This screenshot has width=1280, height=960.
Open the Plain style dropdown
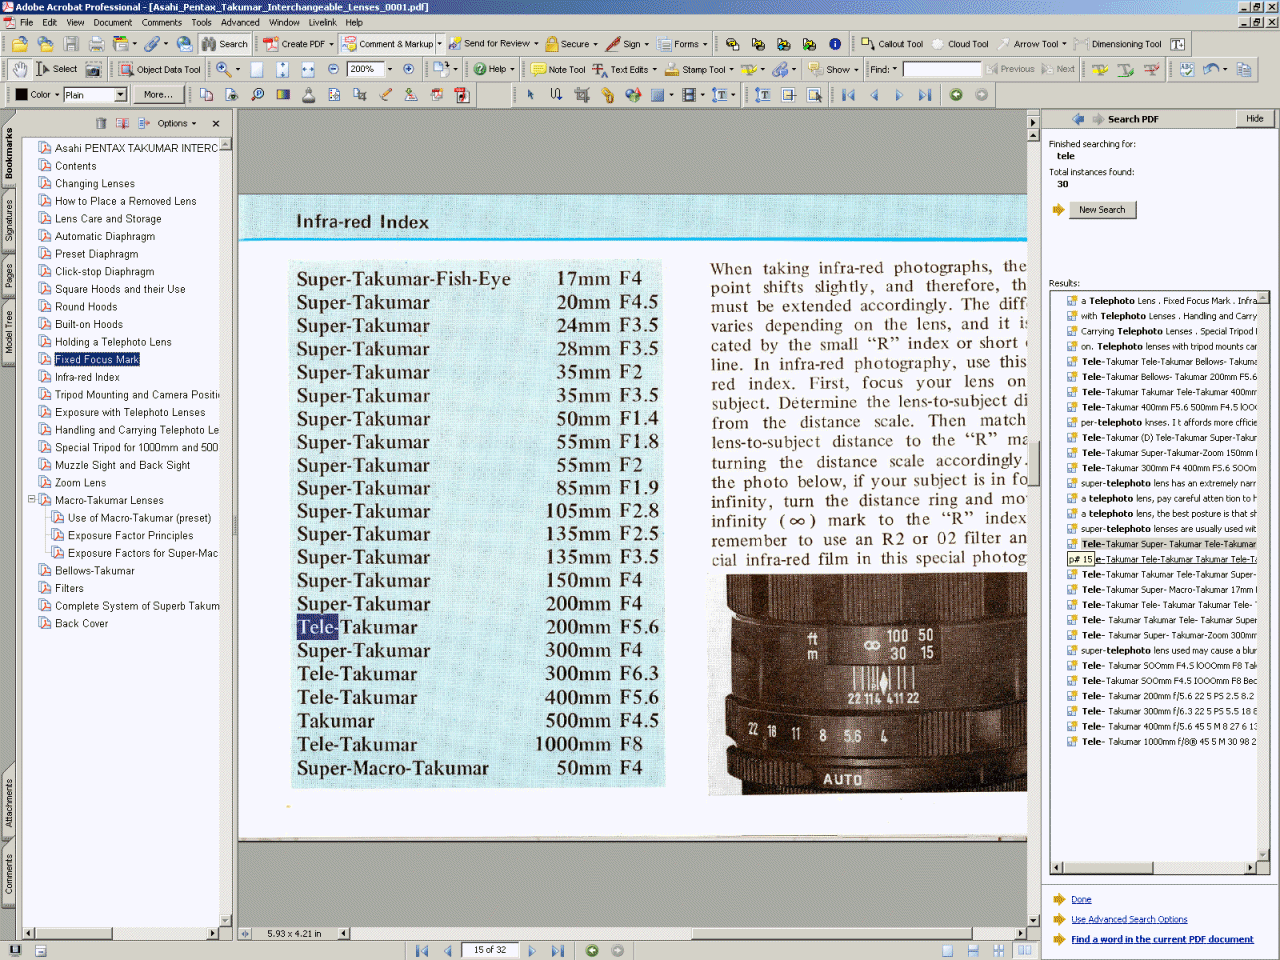pyautogui.click(x=121, y=95)
